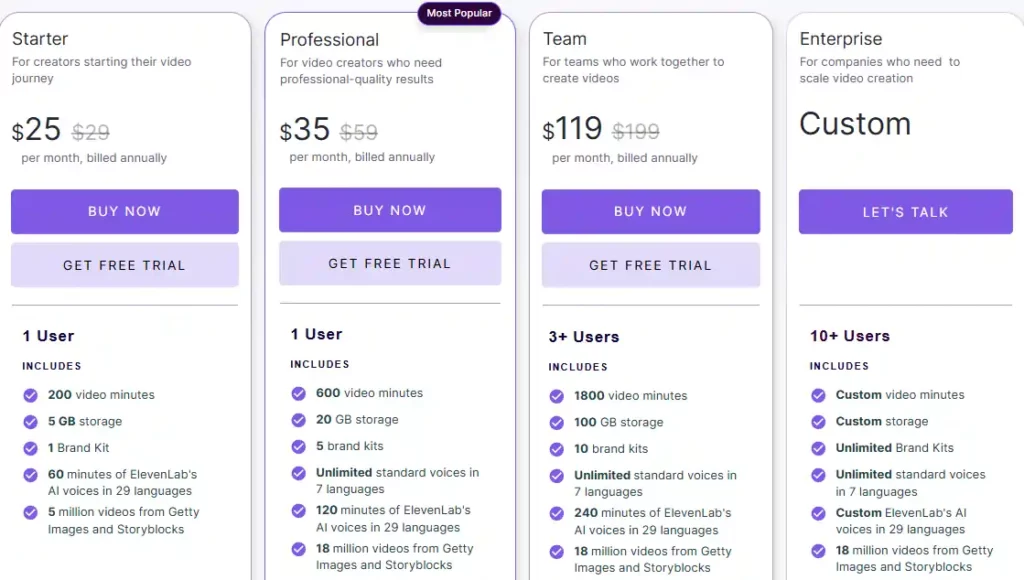Click the checkmark next to 5 brand kits
Screen dimensions: 1024x580
tap(298, 446)
